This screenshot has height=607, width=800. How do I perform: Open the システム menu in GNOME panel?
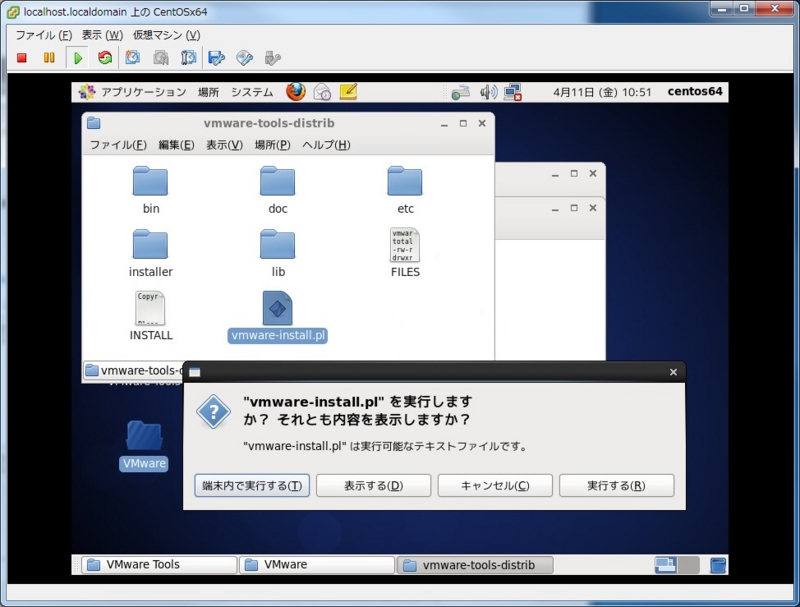point(252,92)
